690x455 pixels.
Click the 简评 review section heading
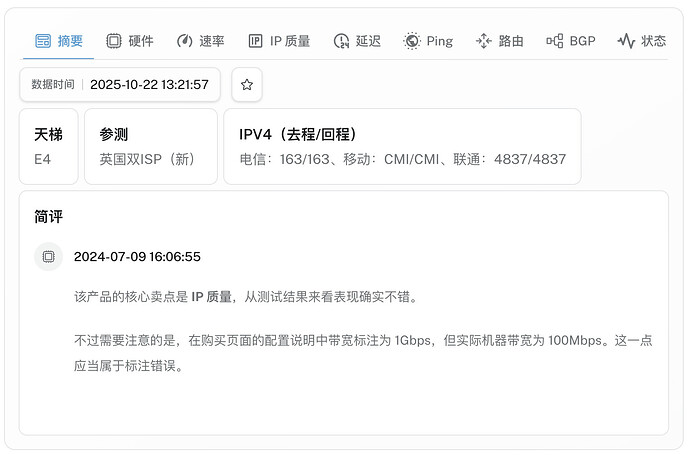(48, 216)
